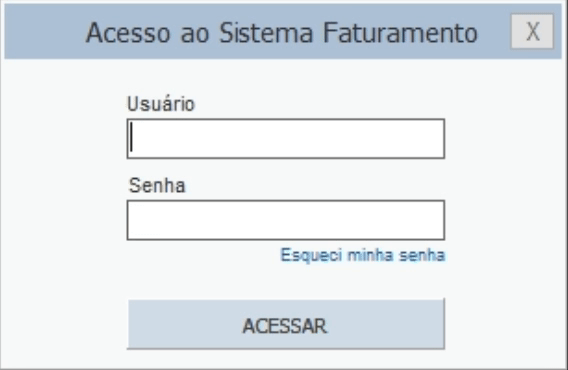Click the Acesso ao Sistema Faturamento title
Viewport: 568px width, 370px height.
click(281, 33)
